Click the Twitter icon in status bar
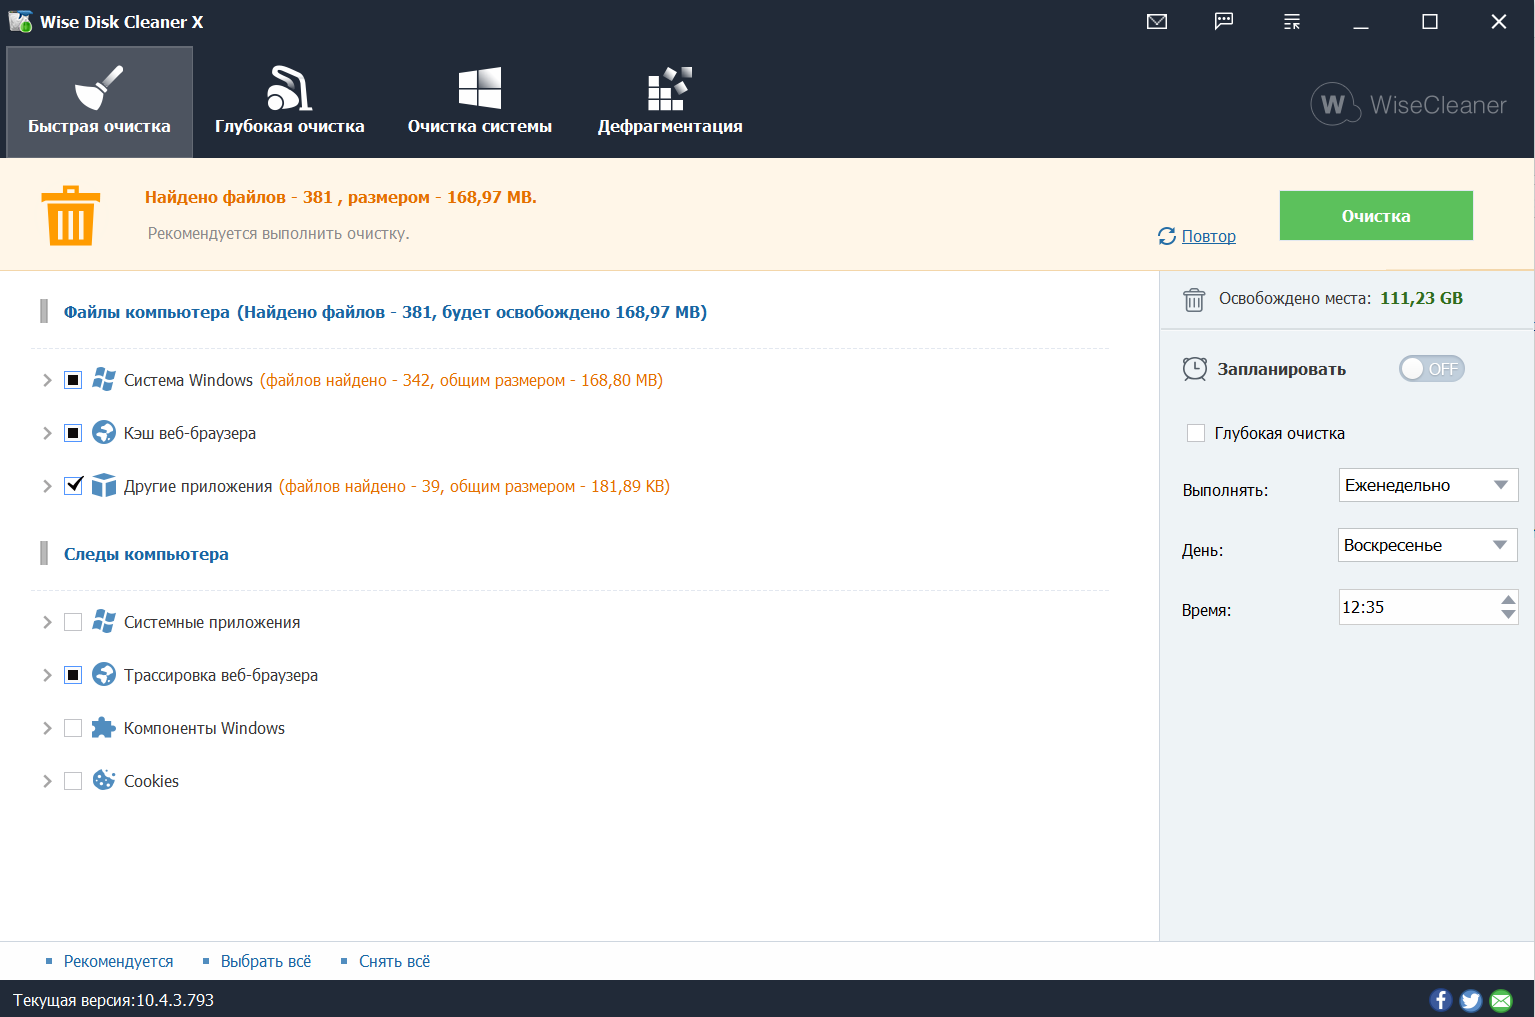Screen dimensions: 1535x1017 click(x=1471, y=1000)
